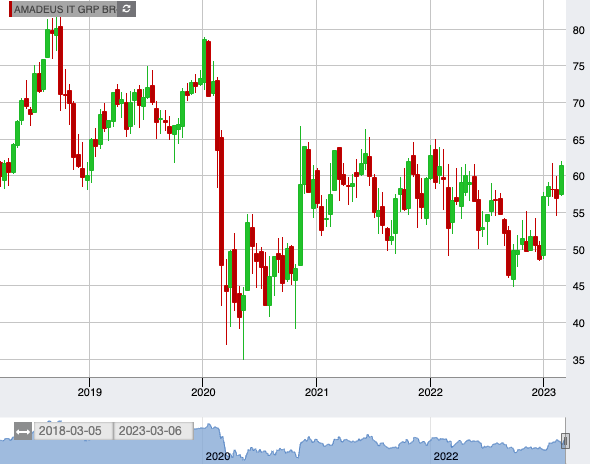Click the last green candle at the chart's right edge
This screenshot has height=465, width=590.
click(562, 180)
